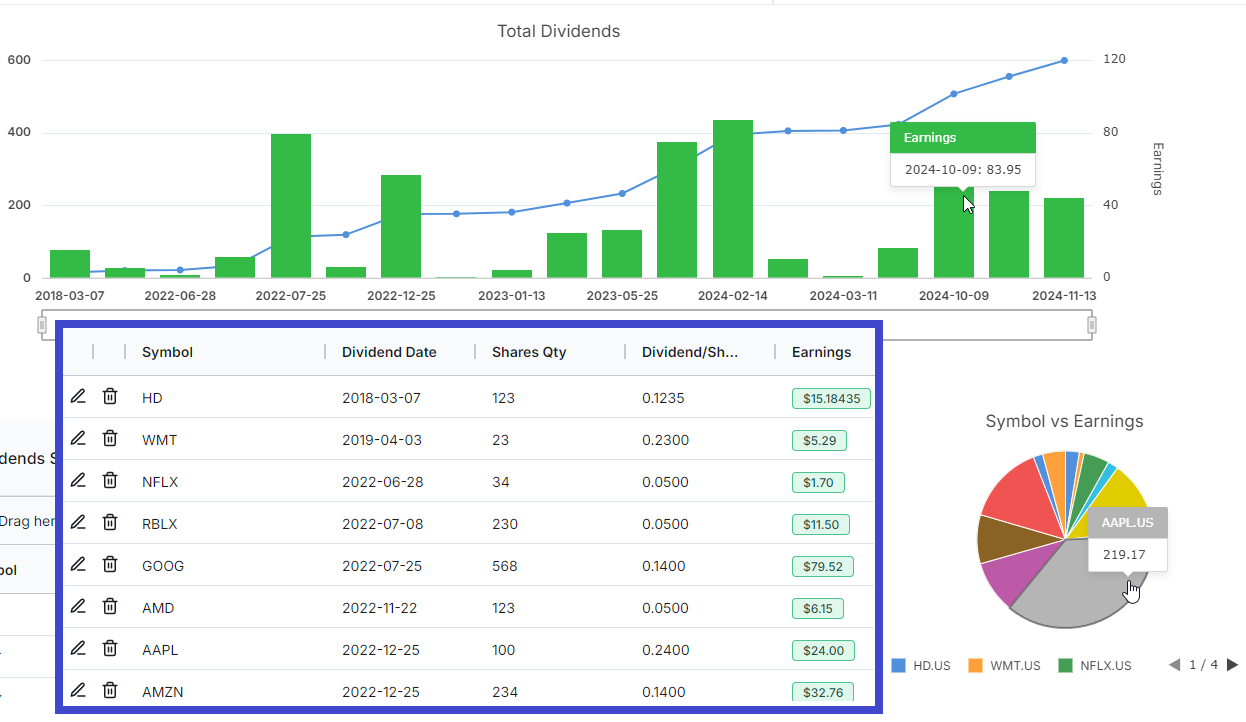This screenshot has width=1246, height=722.
Task: Delete the AMD row
Action: tap(110, 607)
